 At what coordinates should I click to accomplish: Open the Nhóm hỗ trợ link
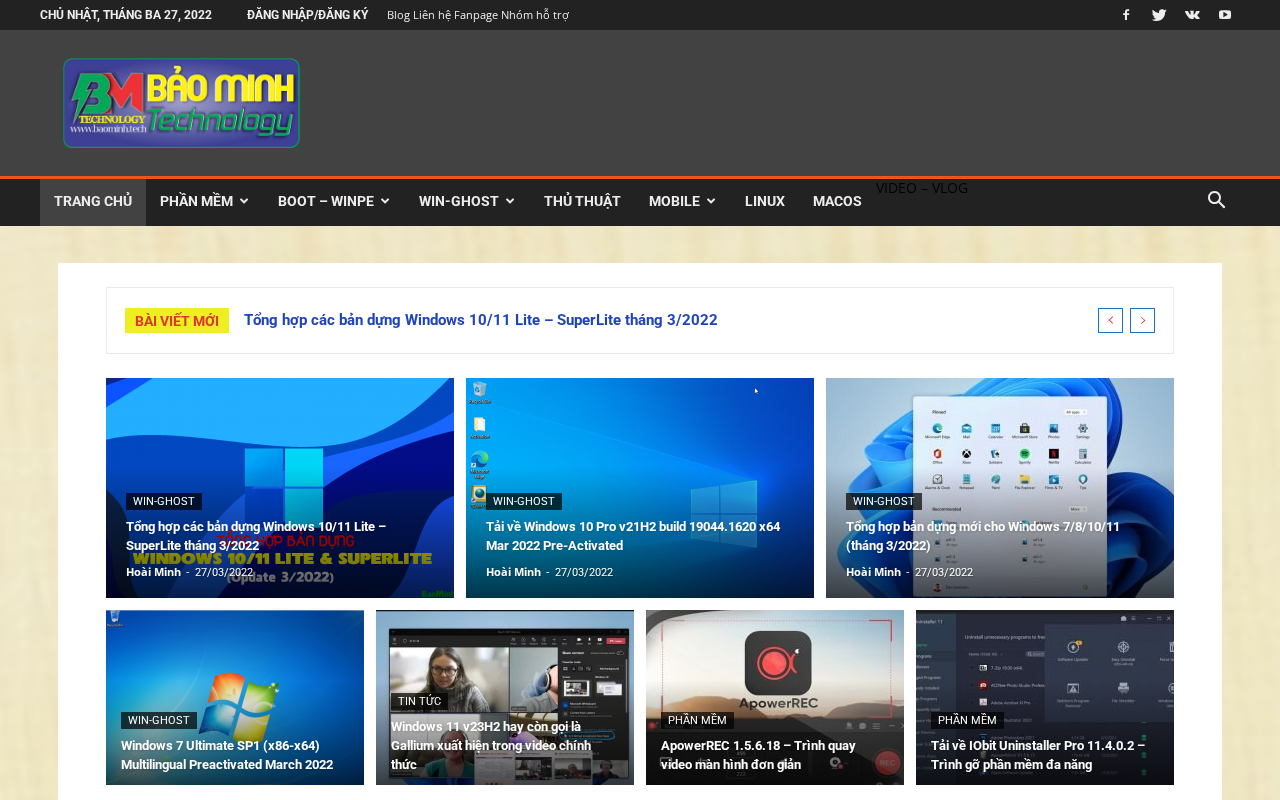535,15
